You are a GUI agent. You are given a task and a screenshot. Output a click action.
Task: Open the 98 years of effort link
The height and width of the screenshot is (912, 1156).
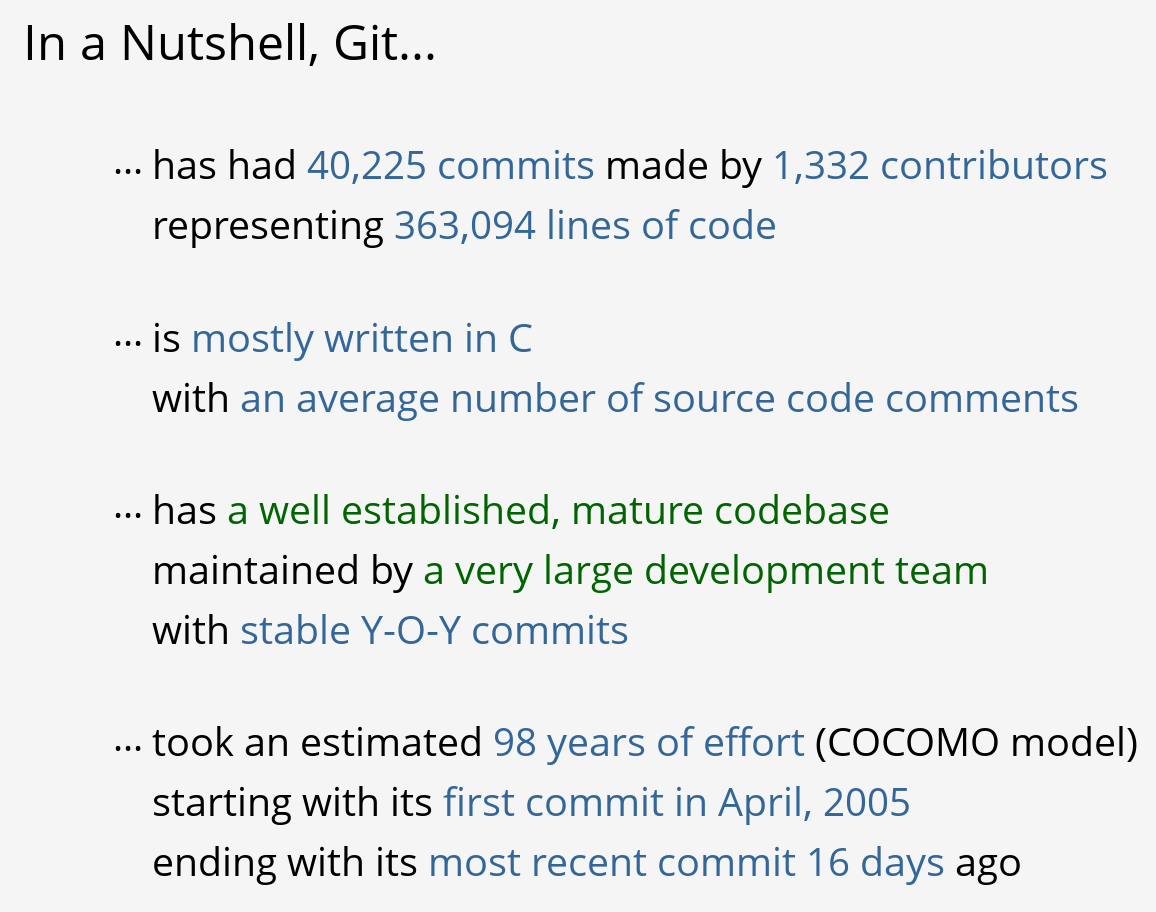[x=648, y=743]
